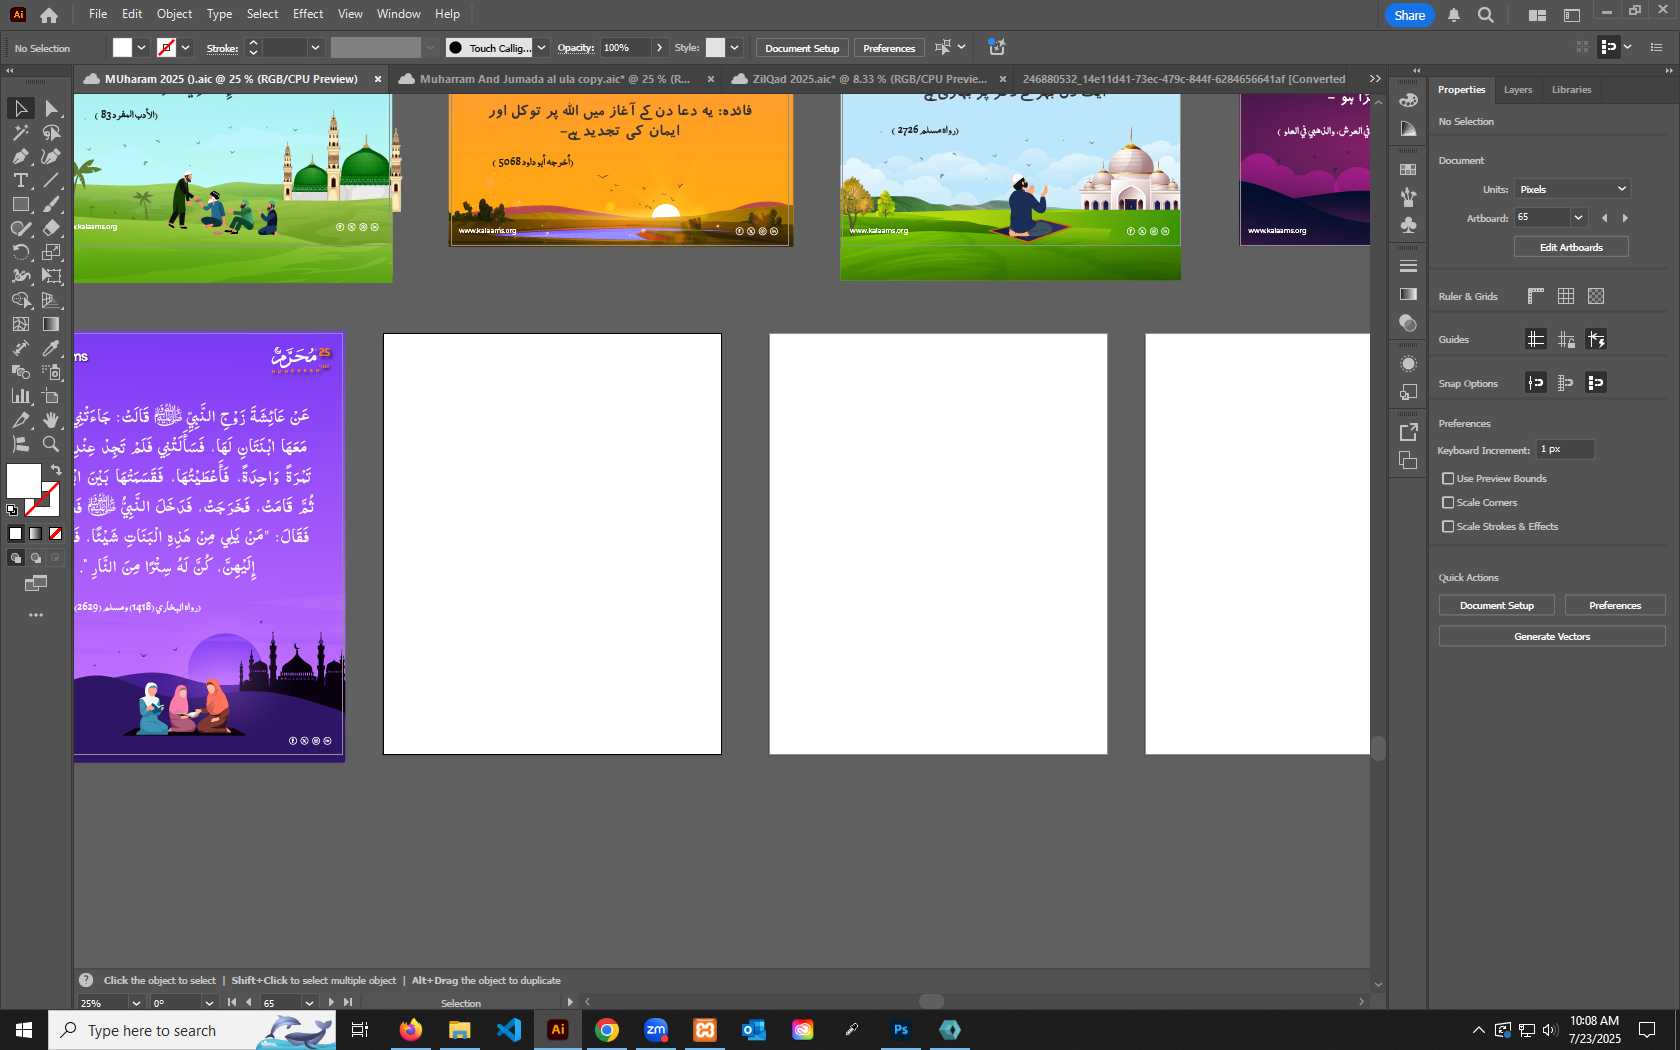Open the Effect menu
The width and height of the screenshot is (1680, 1050).
[x=308, y=14]
